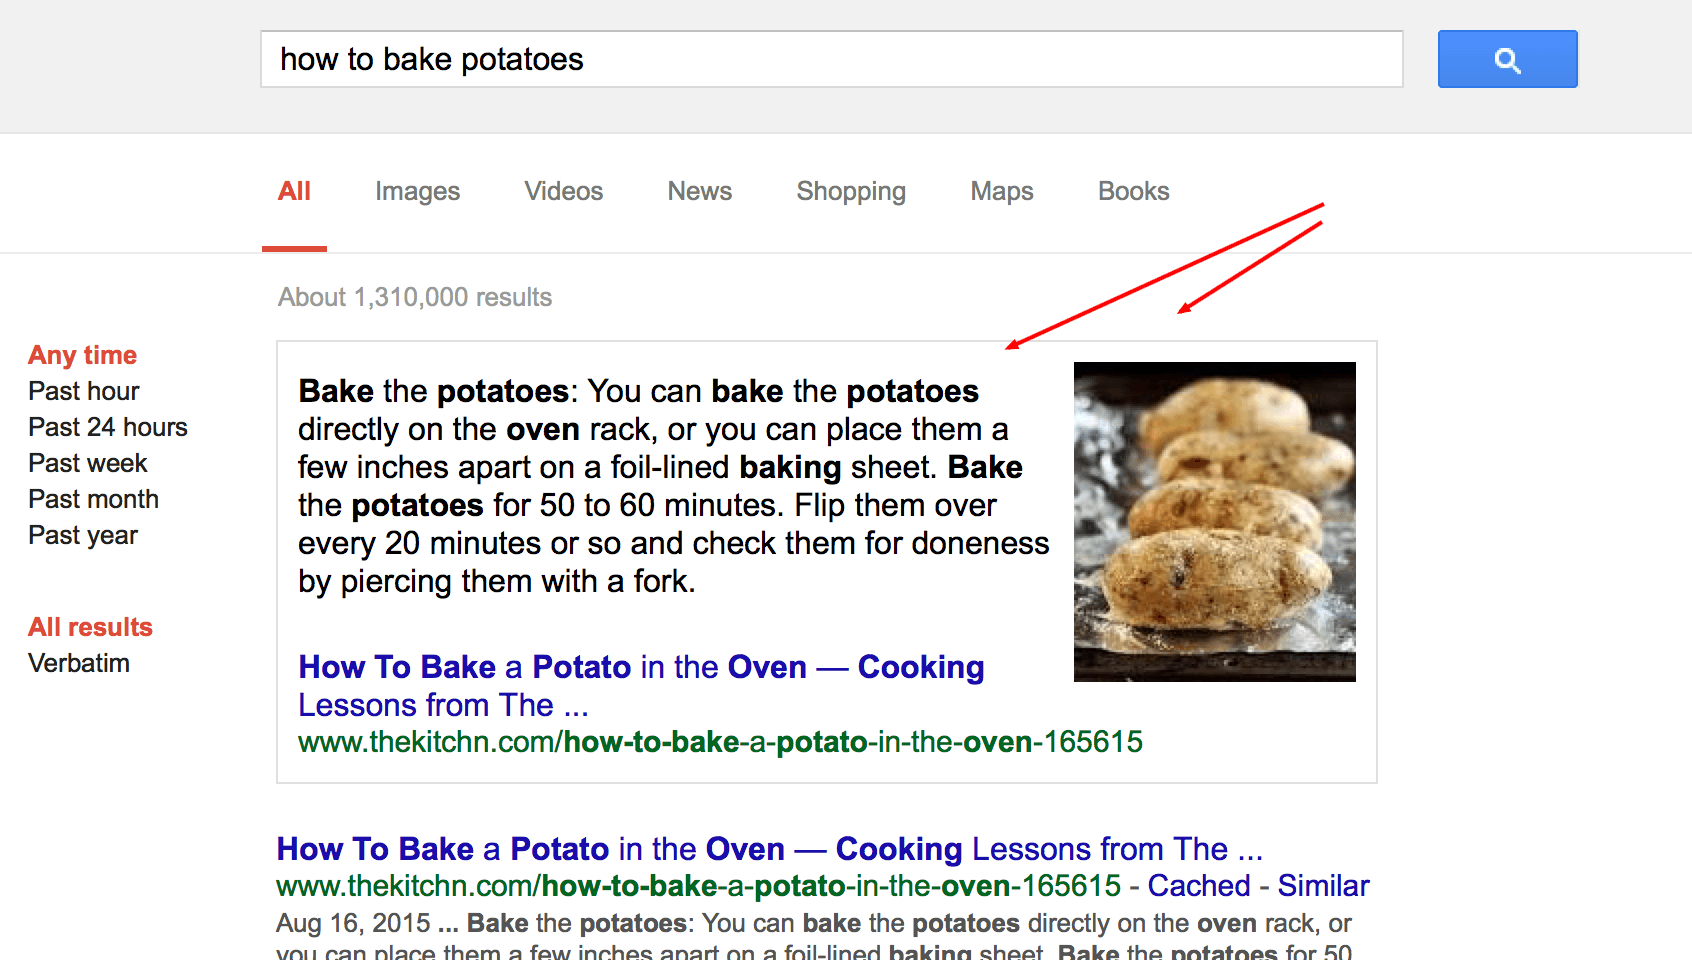The width and height of the screenshot is (1692, 960).
Task: Limit results to Past month
Action: click(x=94, y=499)
